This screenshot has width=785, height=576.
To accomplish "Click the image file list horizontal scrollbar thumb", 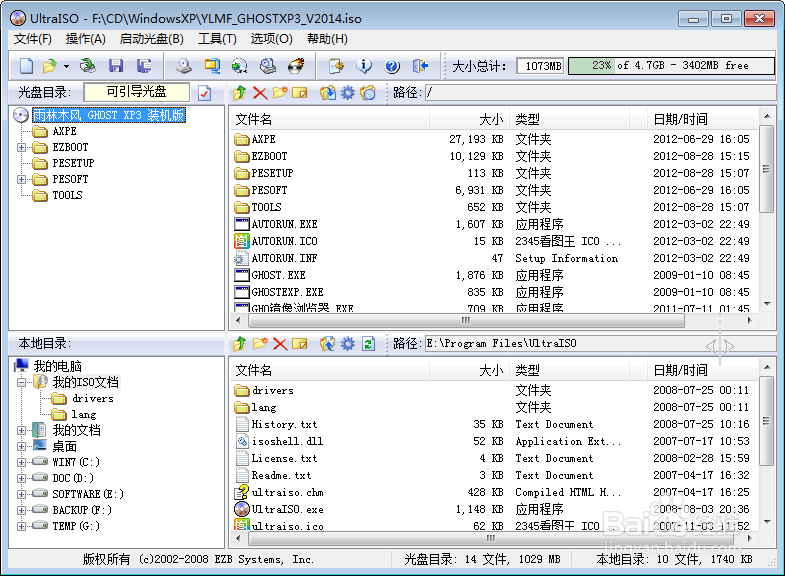I will pos(465,320).
